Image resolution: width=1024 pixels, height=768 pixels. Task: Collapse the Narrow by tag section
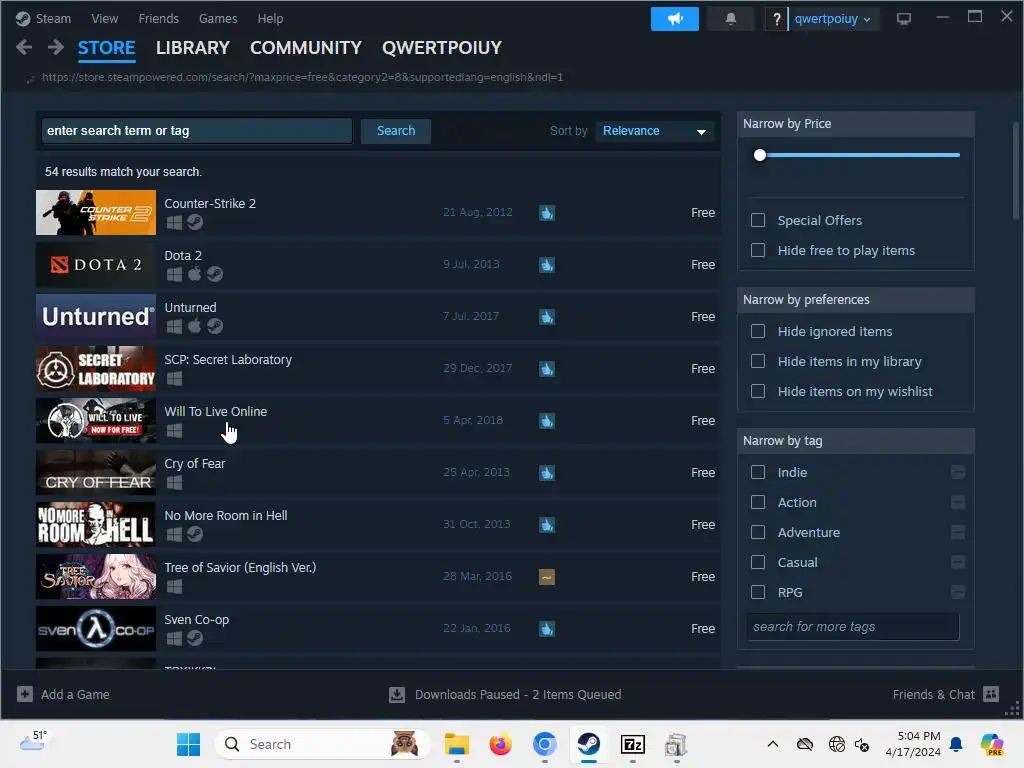coord(856,441)
